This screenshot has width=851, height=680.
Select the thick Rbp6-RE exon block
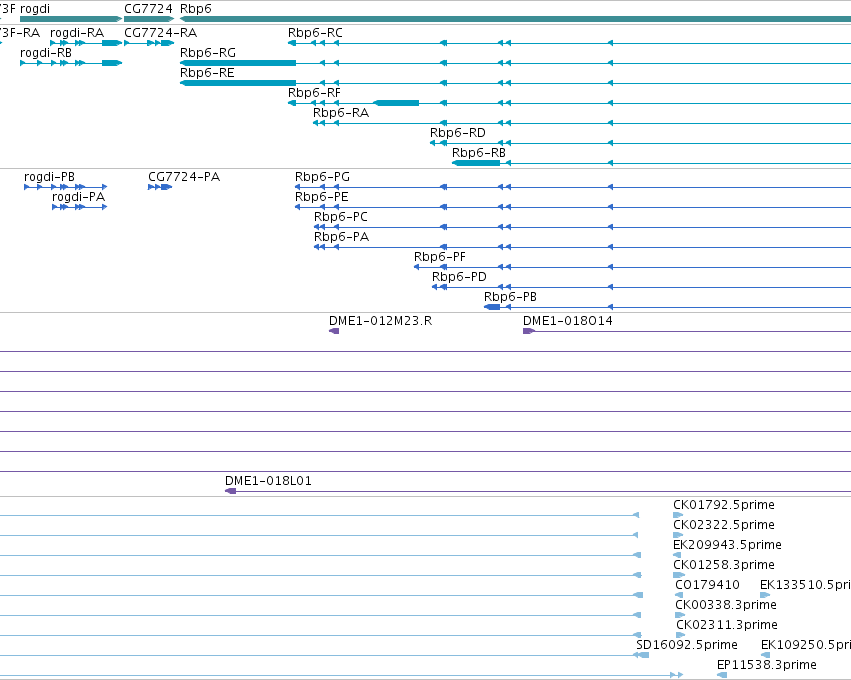(238, 83)
